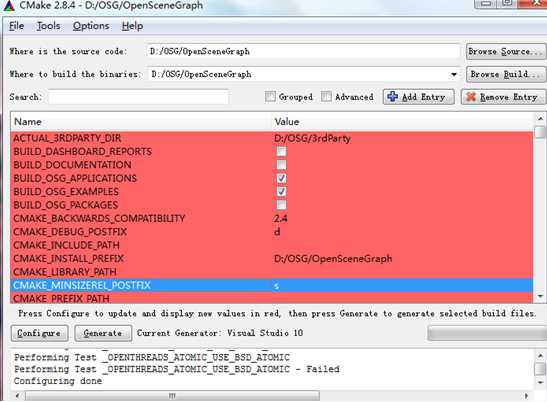The height and width of the screenshot is (402, 547).
Task: Enable BUILD_DOCUMENTATION checkbox
Action: coord(281,164)
